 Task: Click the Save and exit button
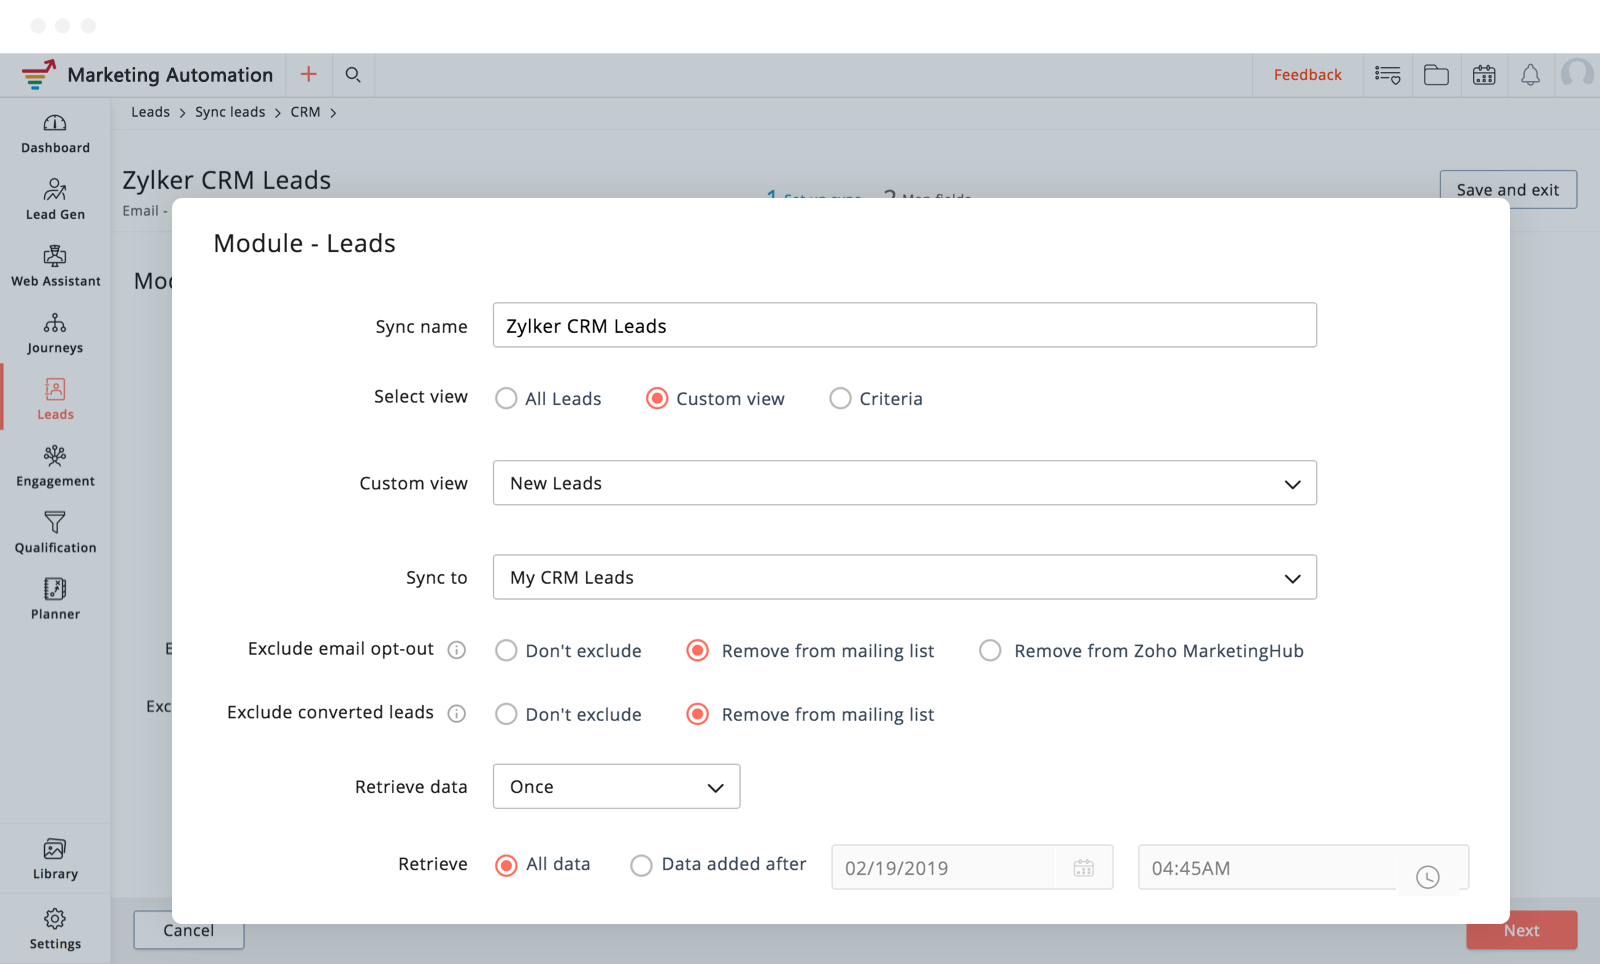coord(1507,190)
